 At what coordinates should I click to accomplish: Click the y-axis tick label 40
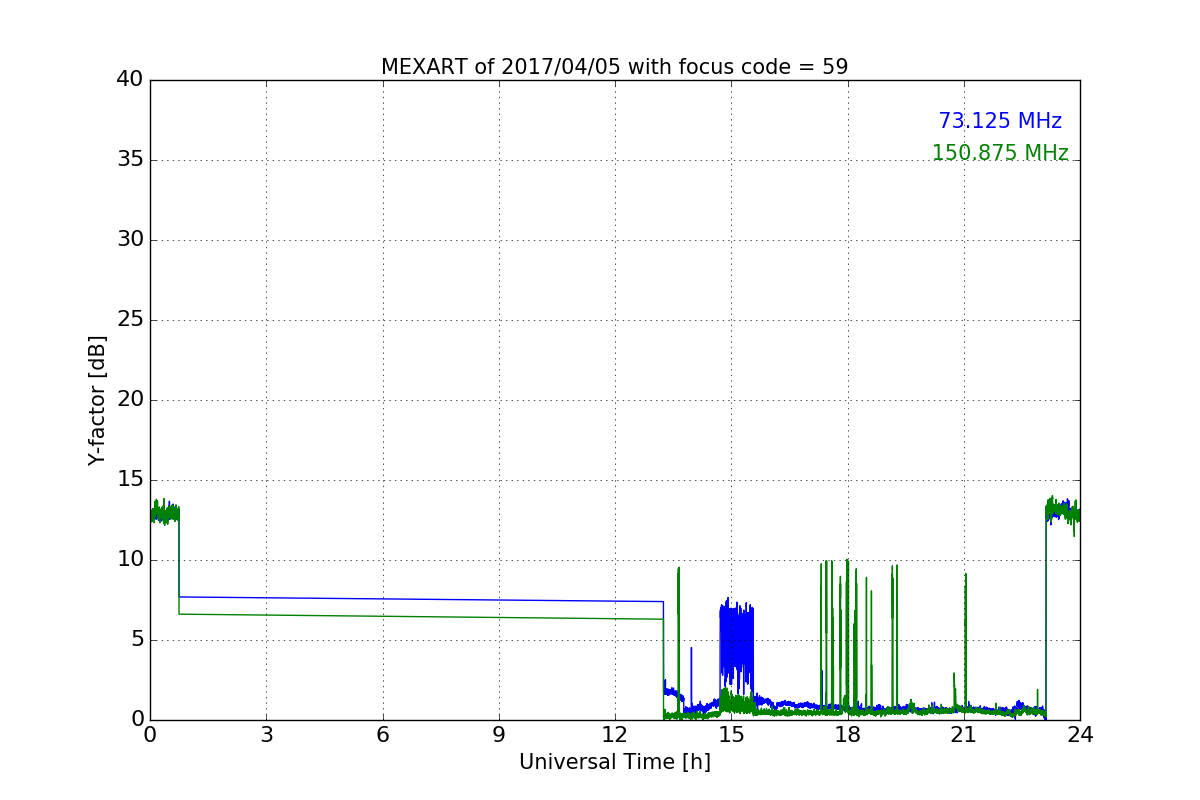pos(129,80)
